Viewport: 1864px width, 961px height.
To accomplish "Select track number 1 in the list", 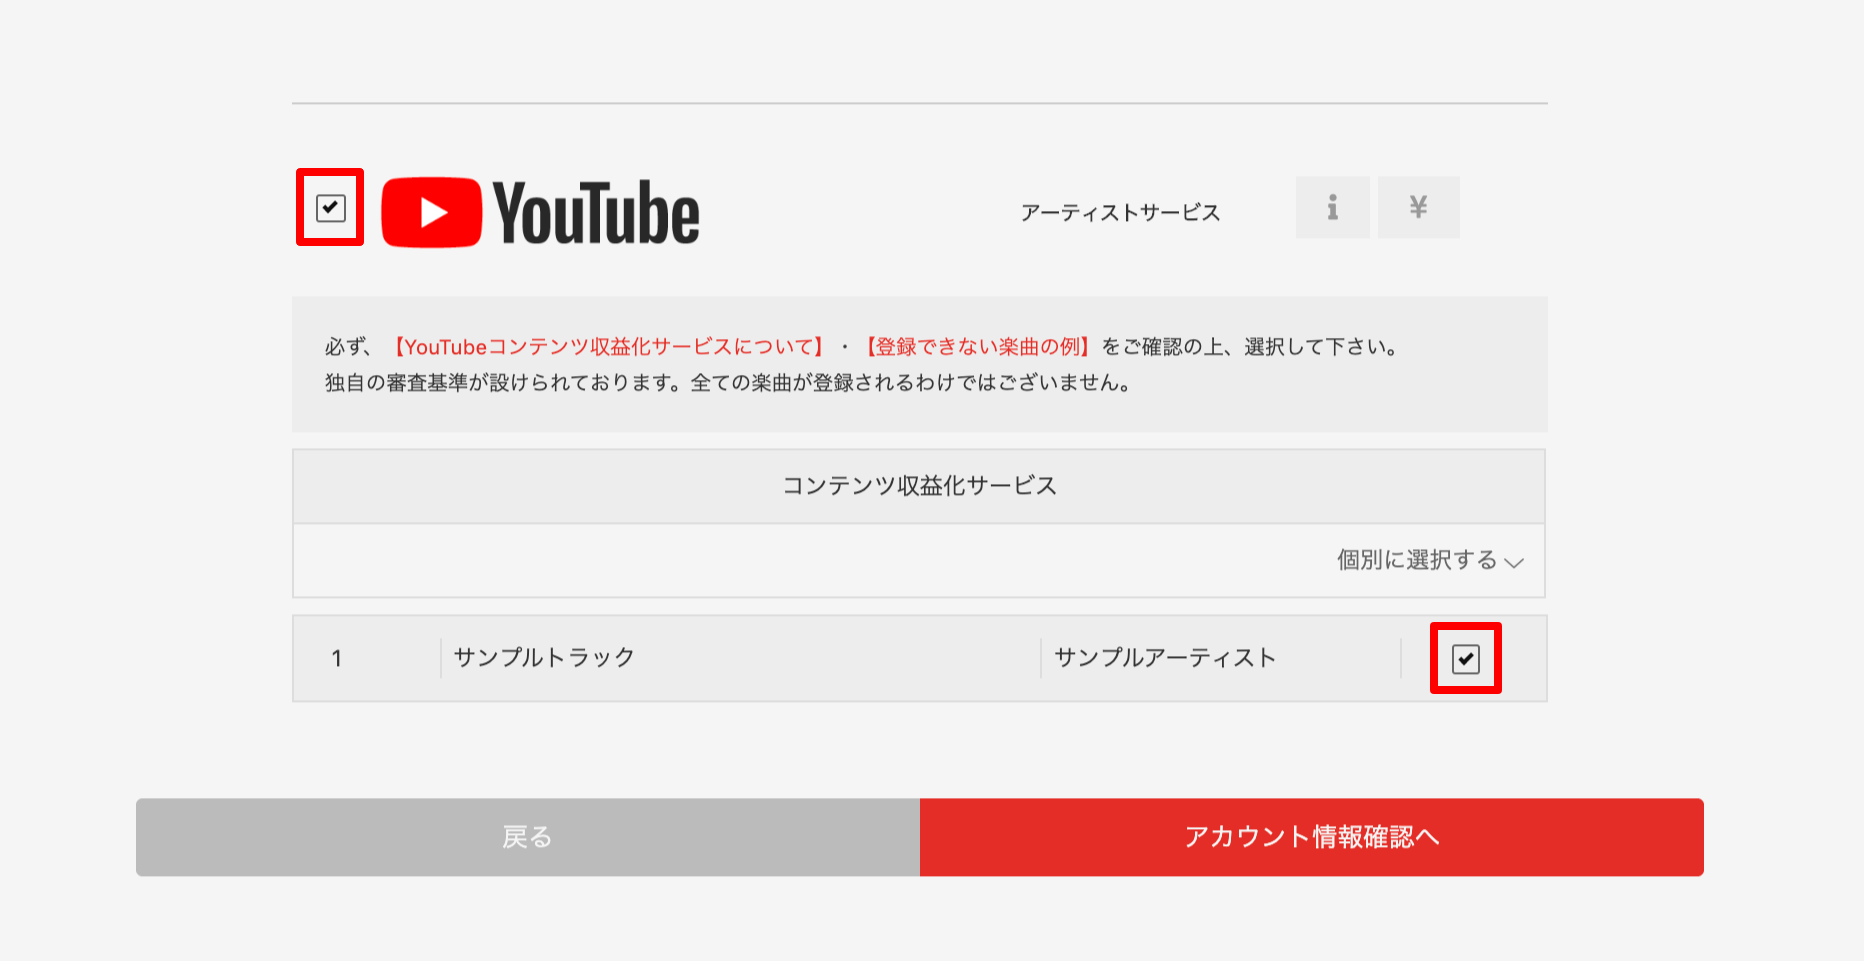I will click(337, 658).
